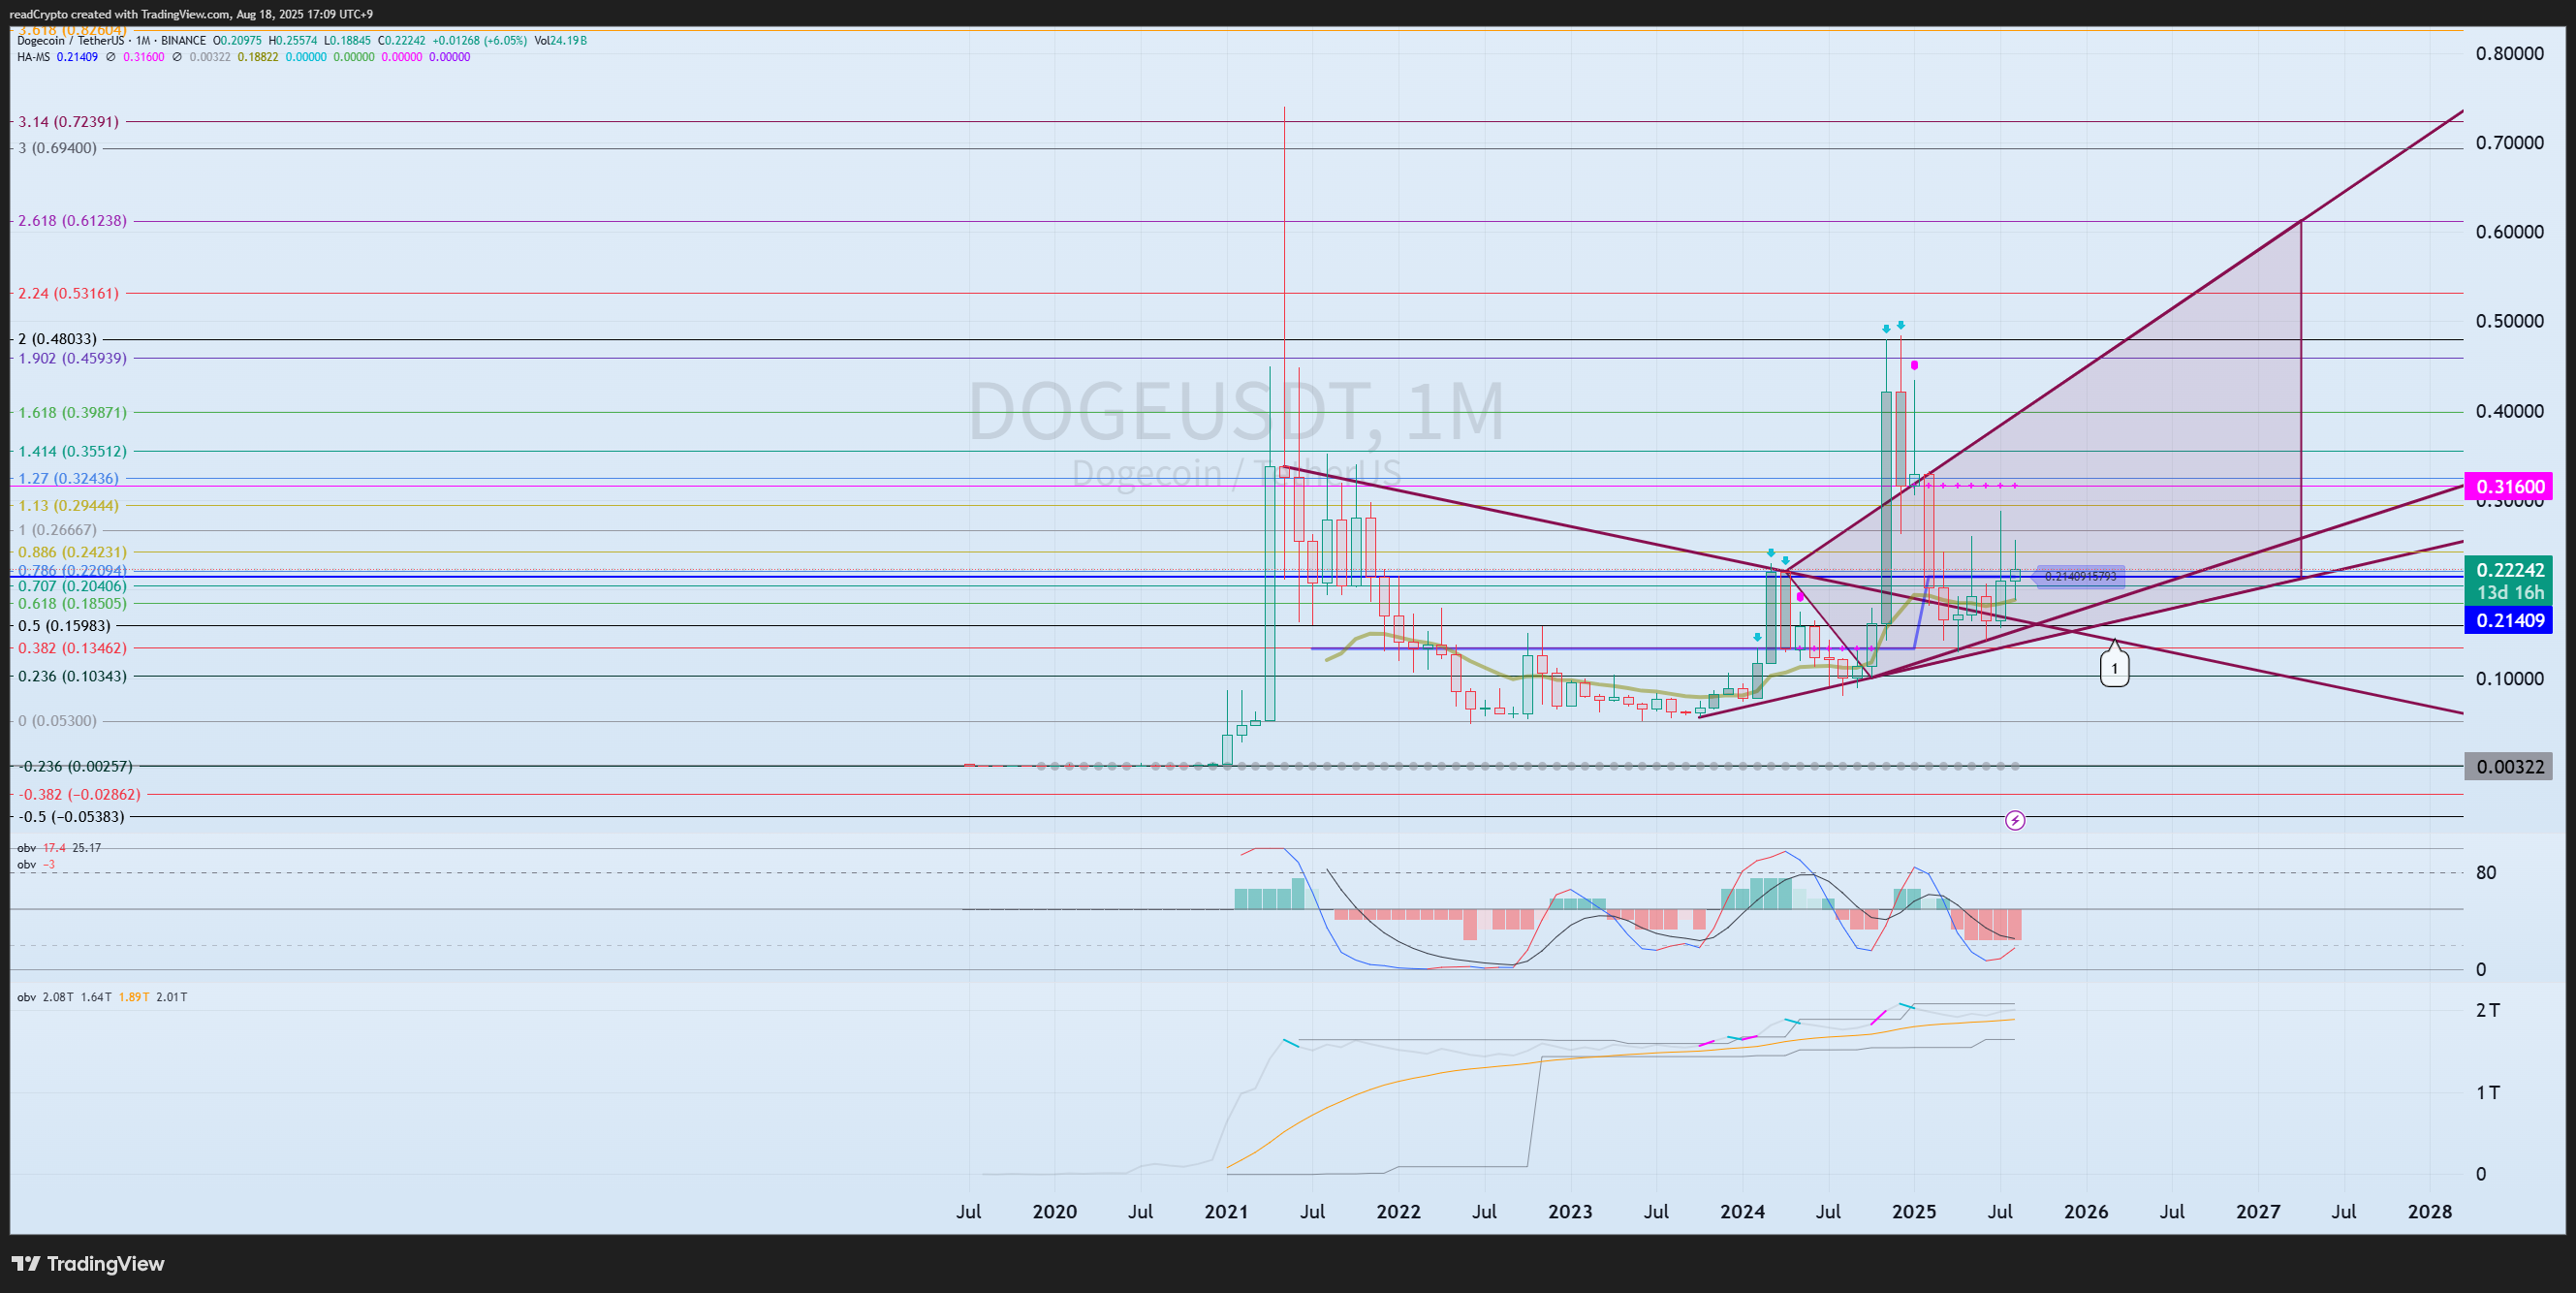Click the 0.40000 price axis label
The height and width of the screenshot is (1293, 2576).
(2509, 411)
